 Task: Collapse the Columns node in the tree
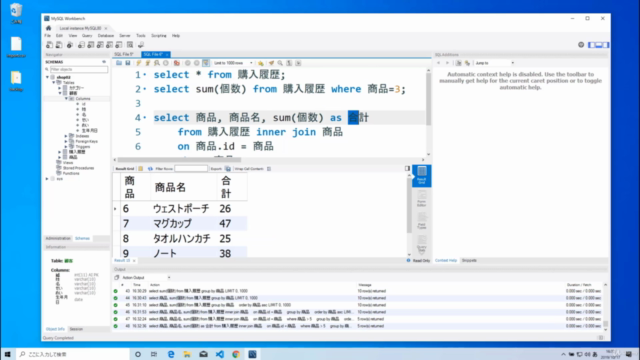[66, 99]
